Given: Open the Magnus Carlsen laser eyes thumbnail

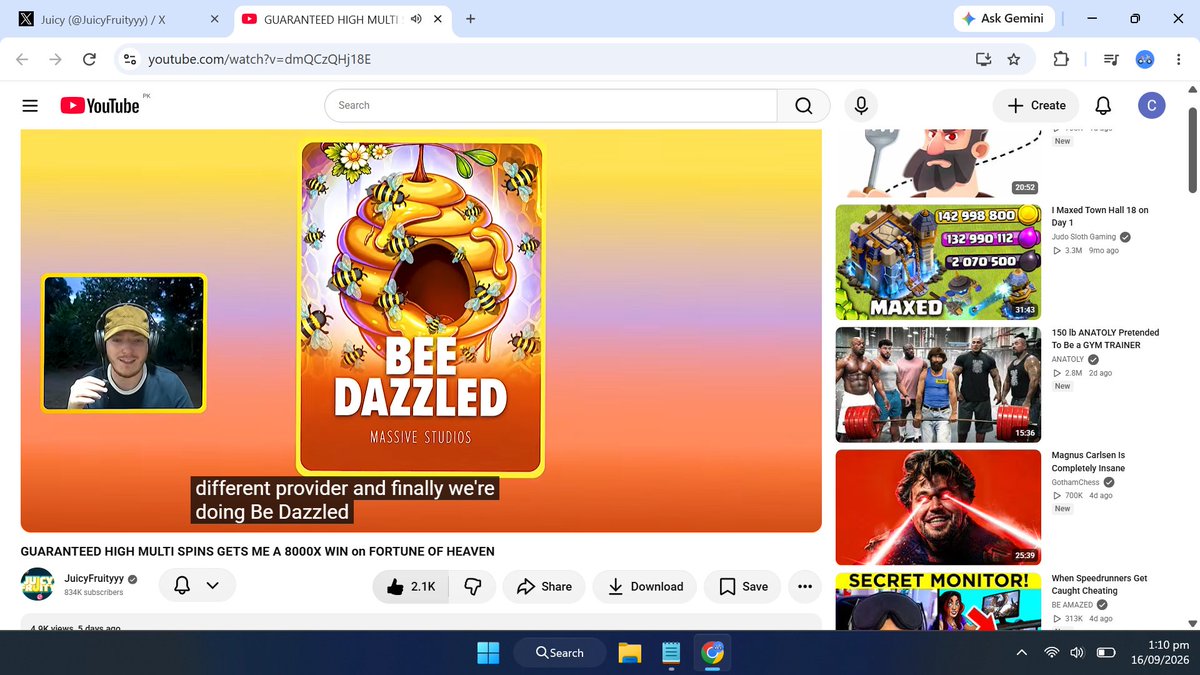Looking at the screenshot, I should click(938, 507).
